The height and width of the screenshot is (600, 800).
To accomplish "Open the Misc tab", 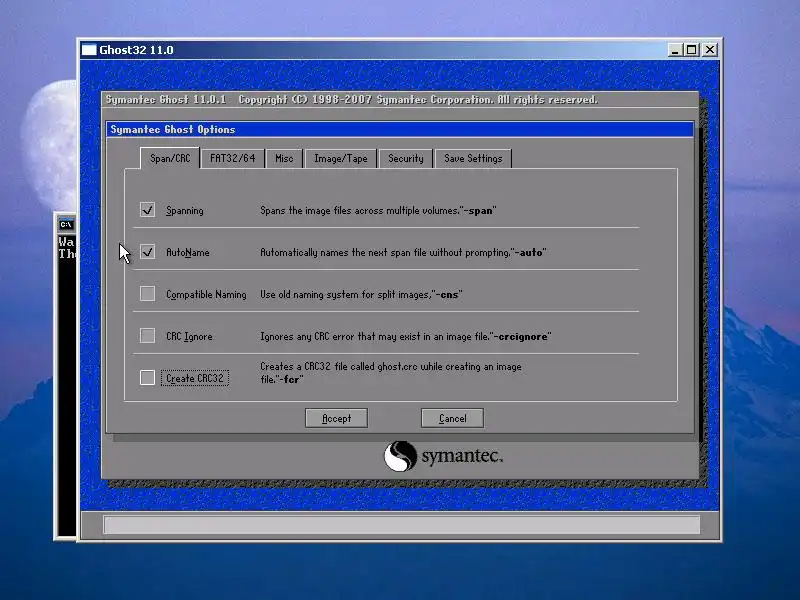I will pyautogui.click(x=284, y=158).
